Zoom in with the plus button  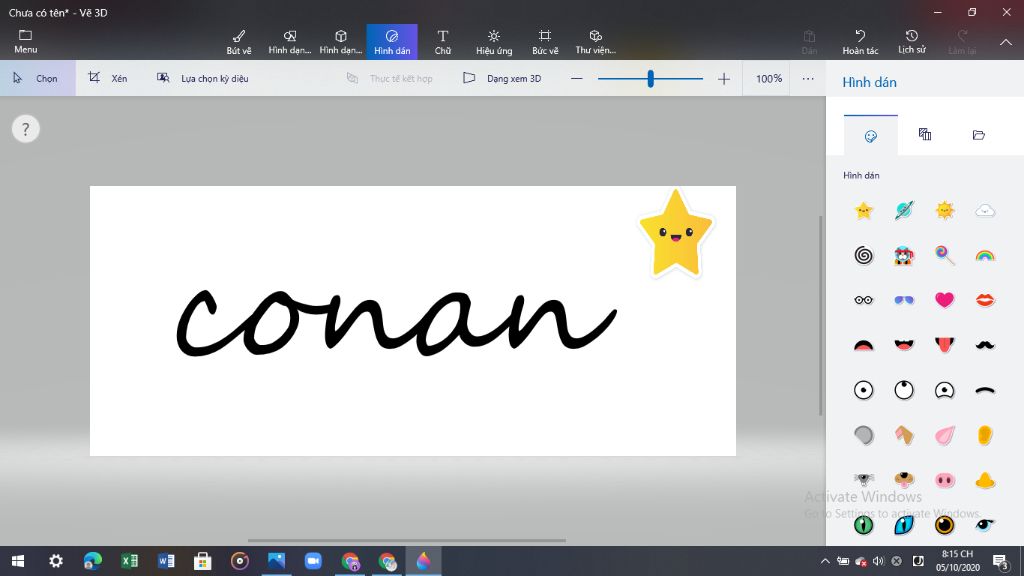point(724,79)
